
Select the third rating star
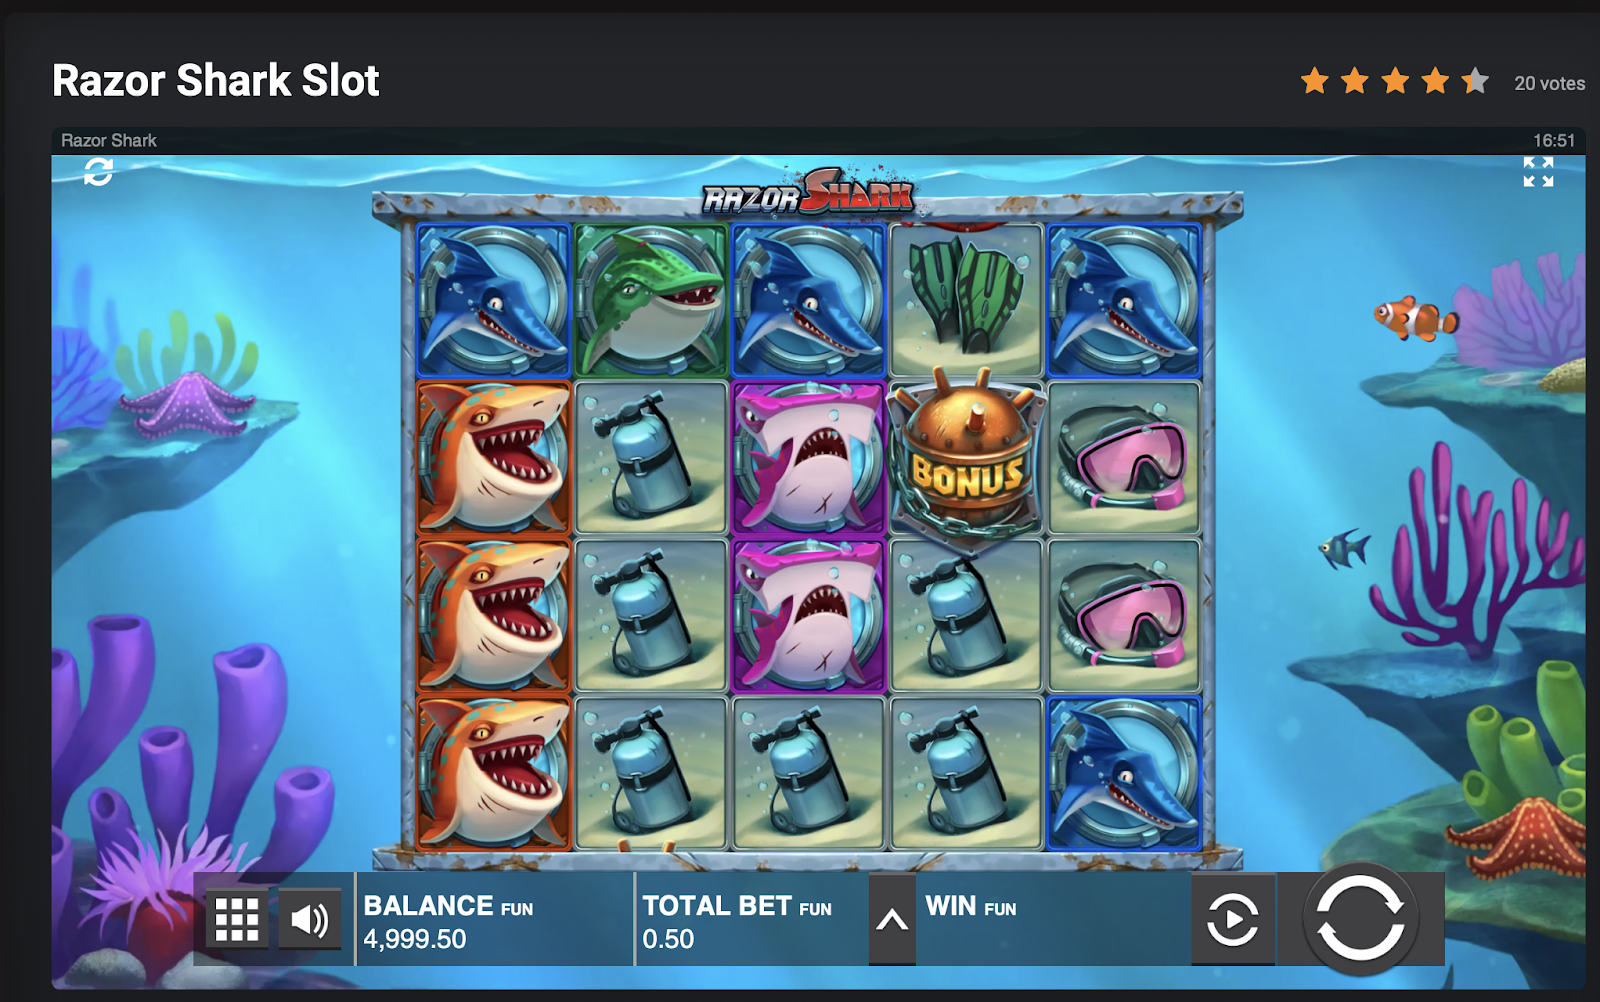coord(1395,81)
